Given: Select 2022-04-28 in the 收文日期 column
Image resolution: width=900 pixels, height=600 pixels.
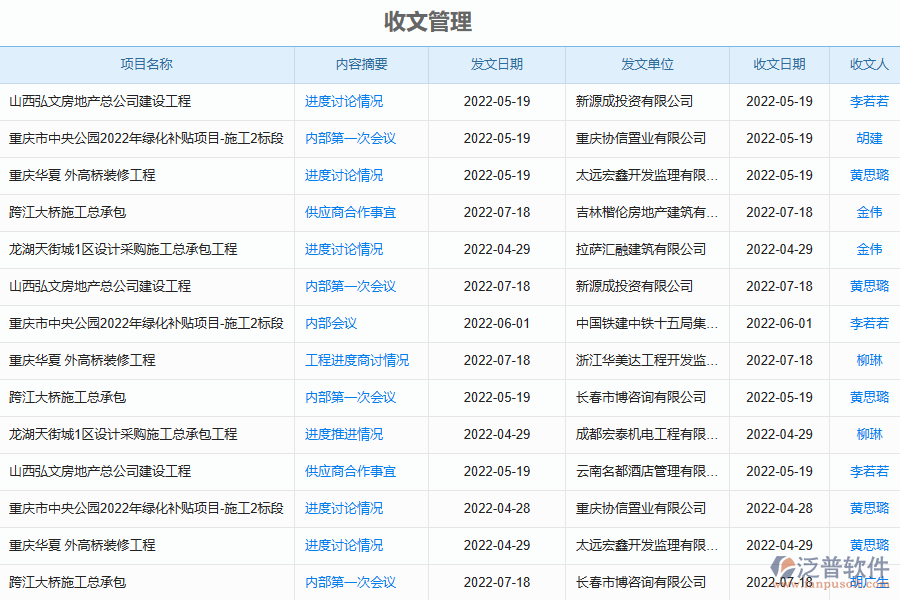Looking at the screenshot, I should 779,508.
